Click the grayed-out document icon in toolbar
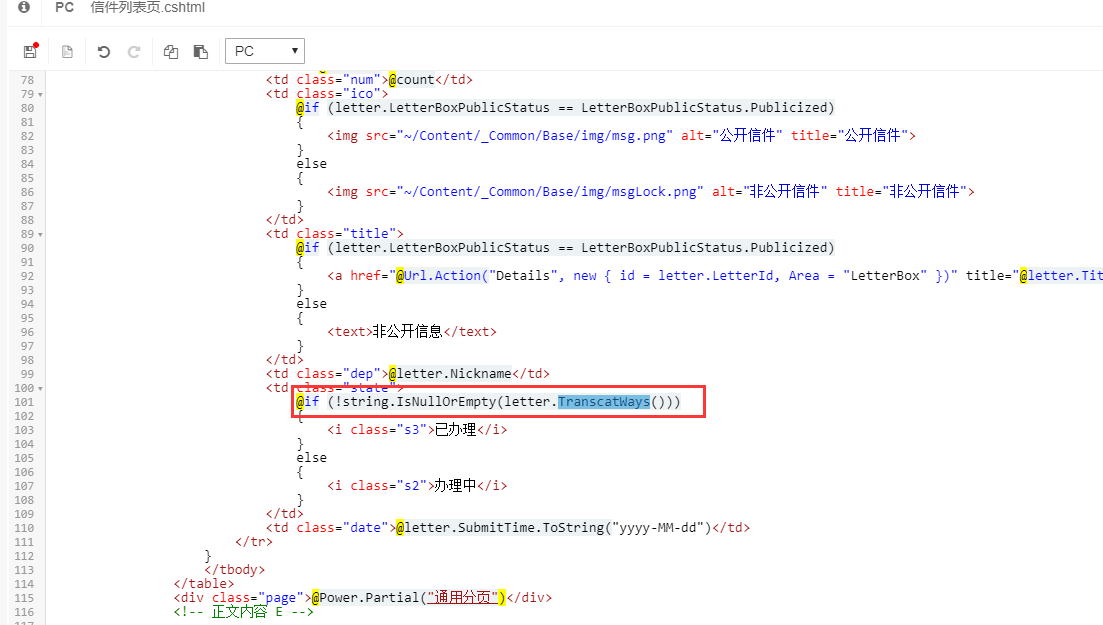 (68, 51)
